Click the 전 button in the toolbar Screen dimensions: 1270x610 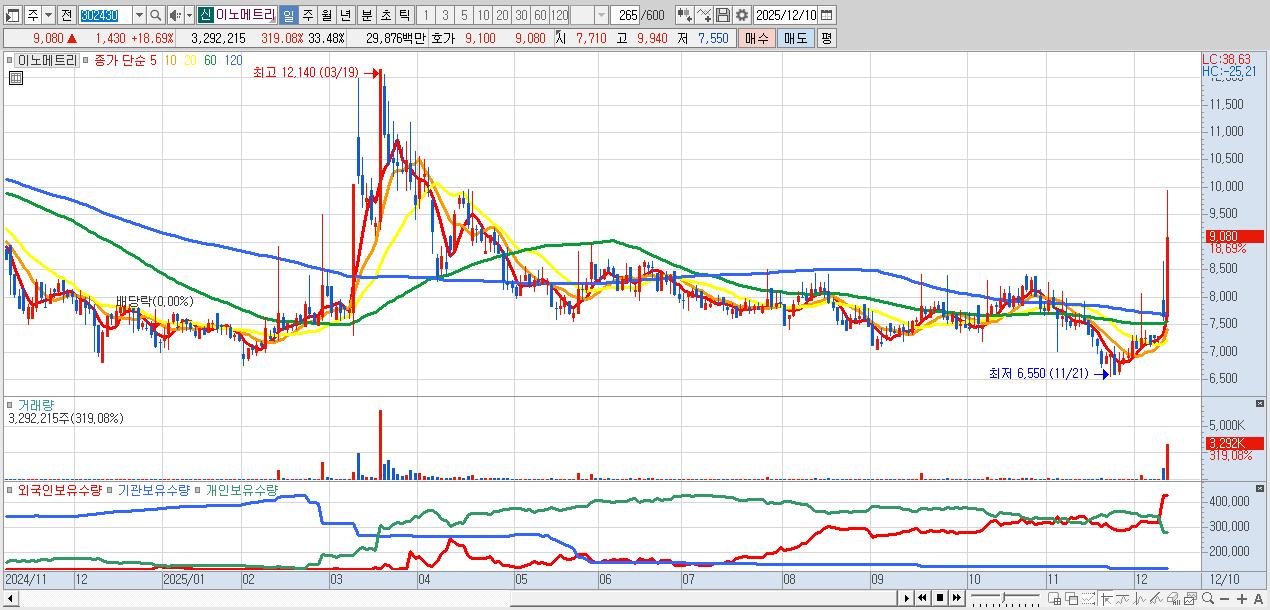tap(66, 15)
